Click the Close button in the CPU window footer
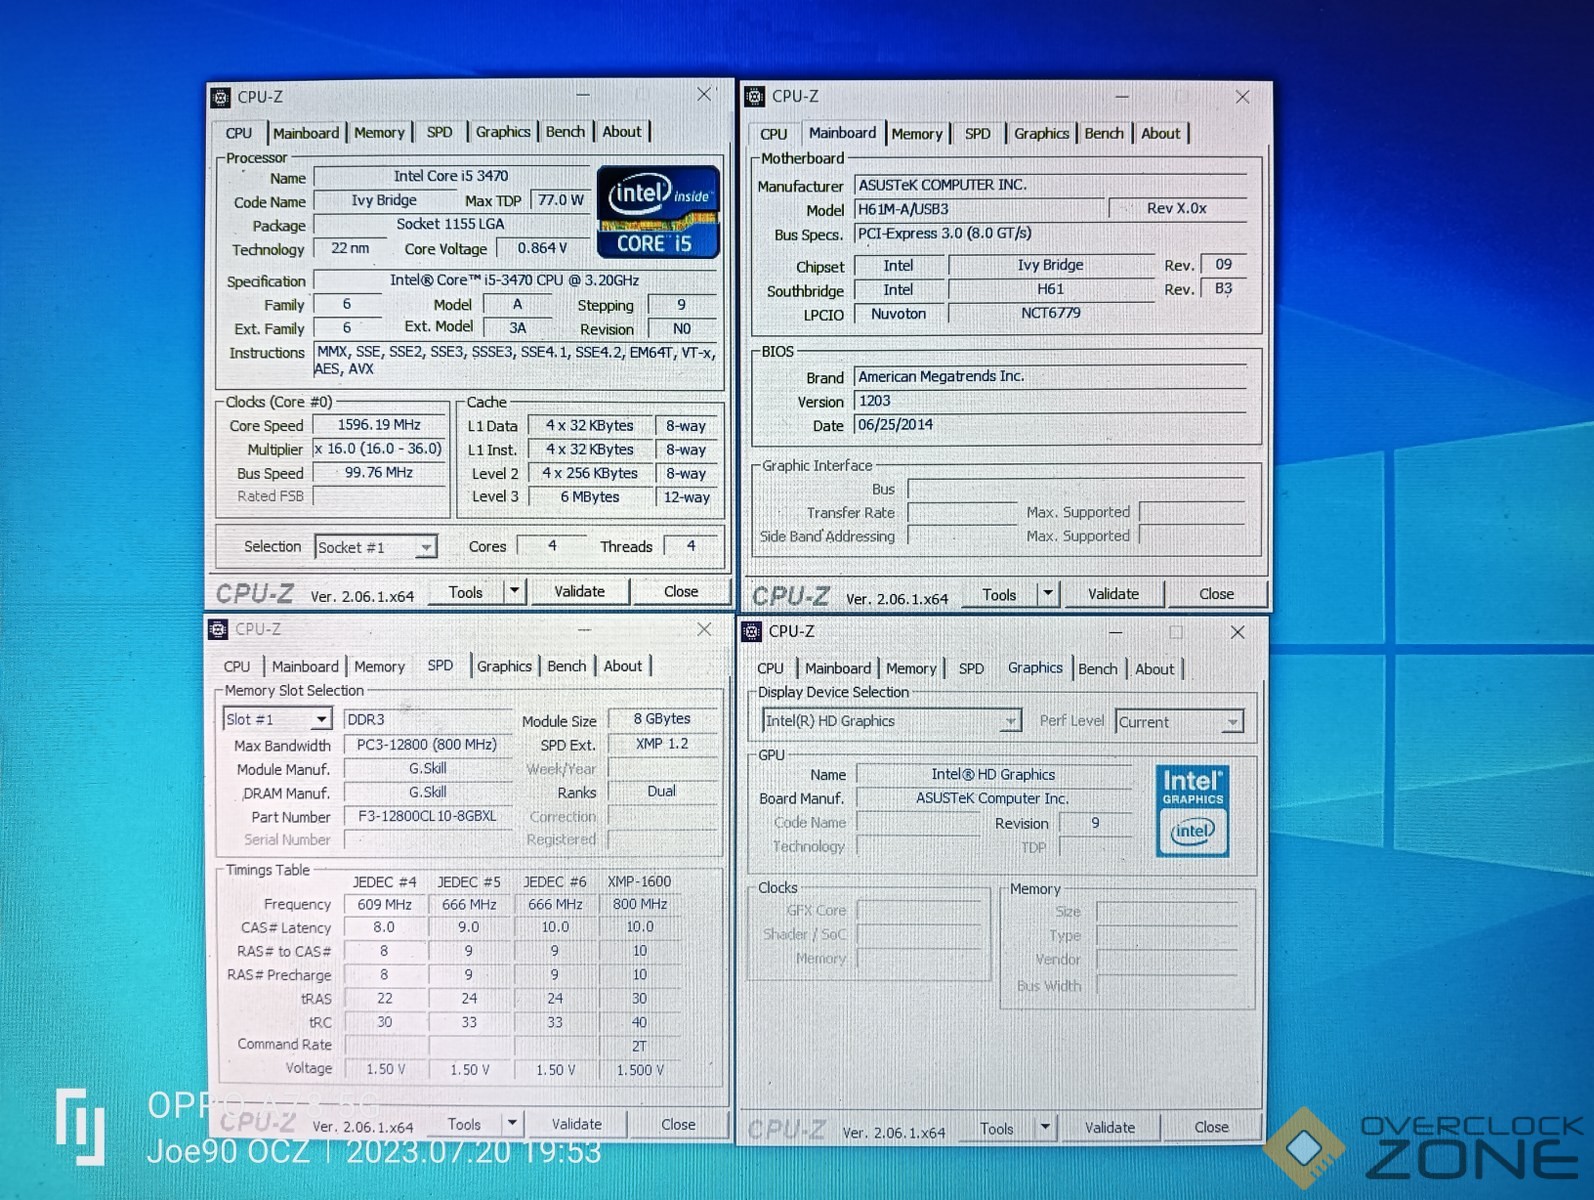1594x1200 pixels. (x=681, y=591)
